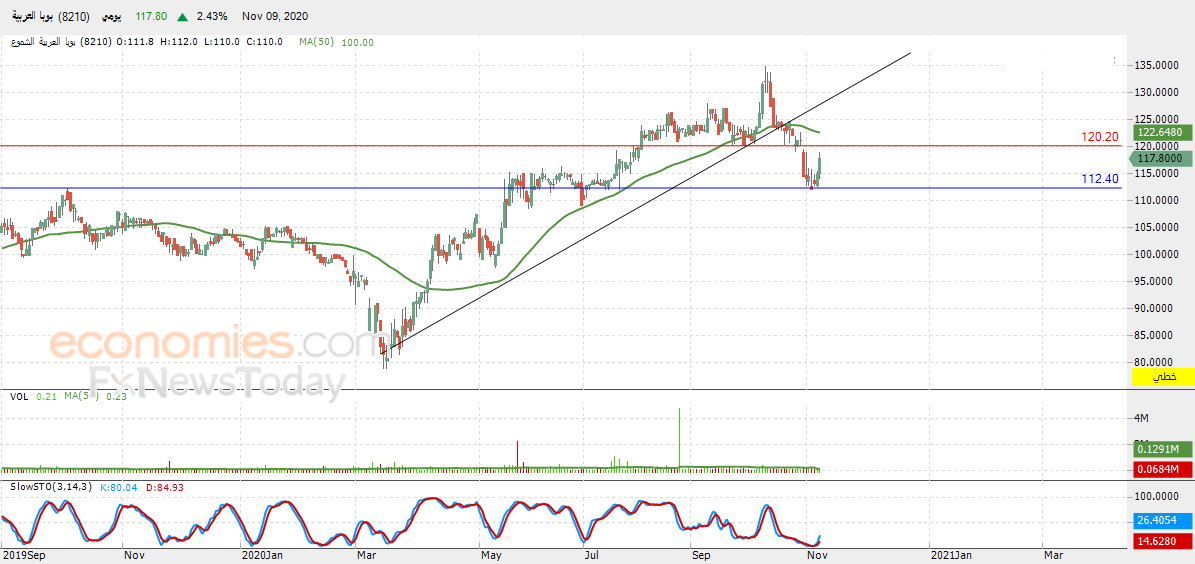Click the 105.0000 price axis label

coord(1158,227)
